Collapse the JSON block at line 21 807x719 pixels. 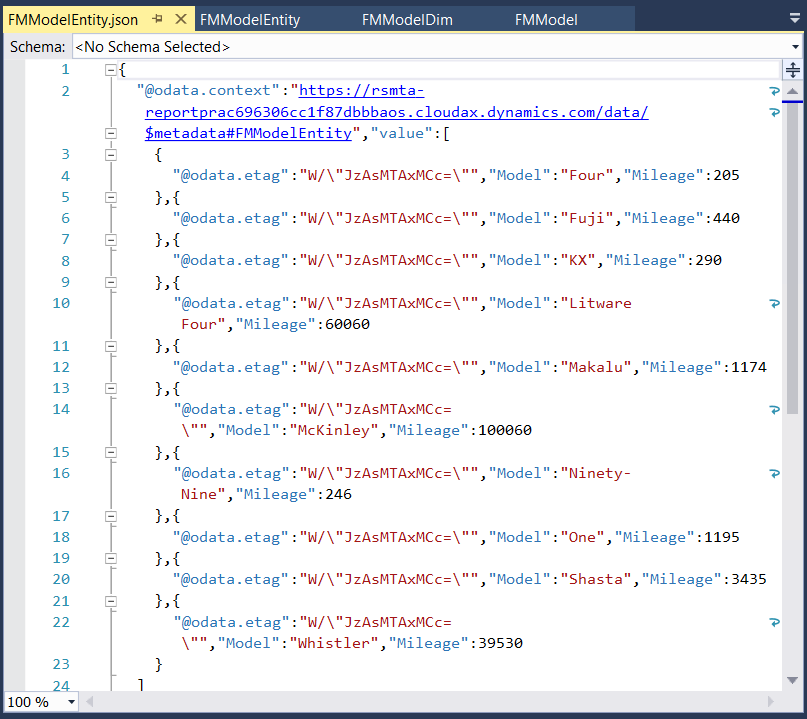tap(110, 601)
